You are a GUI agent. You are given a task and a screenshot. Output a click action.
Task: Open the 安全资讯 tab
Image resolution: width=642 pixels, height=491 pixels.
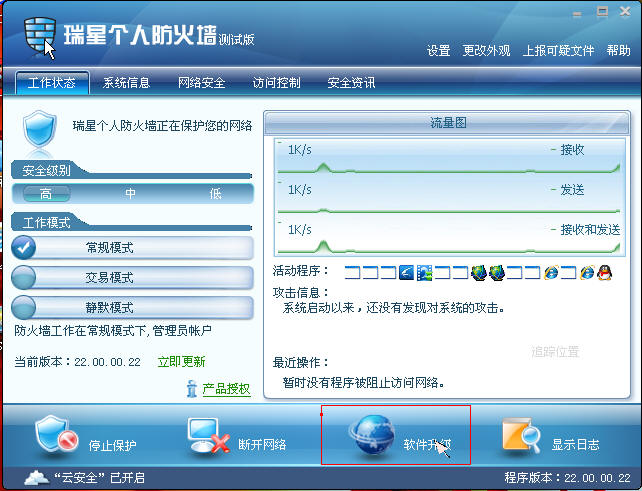[x=351, y=83]
